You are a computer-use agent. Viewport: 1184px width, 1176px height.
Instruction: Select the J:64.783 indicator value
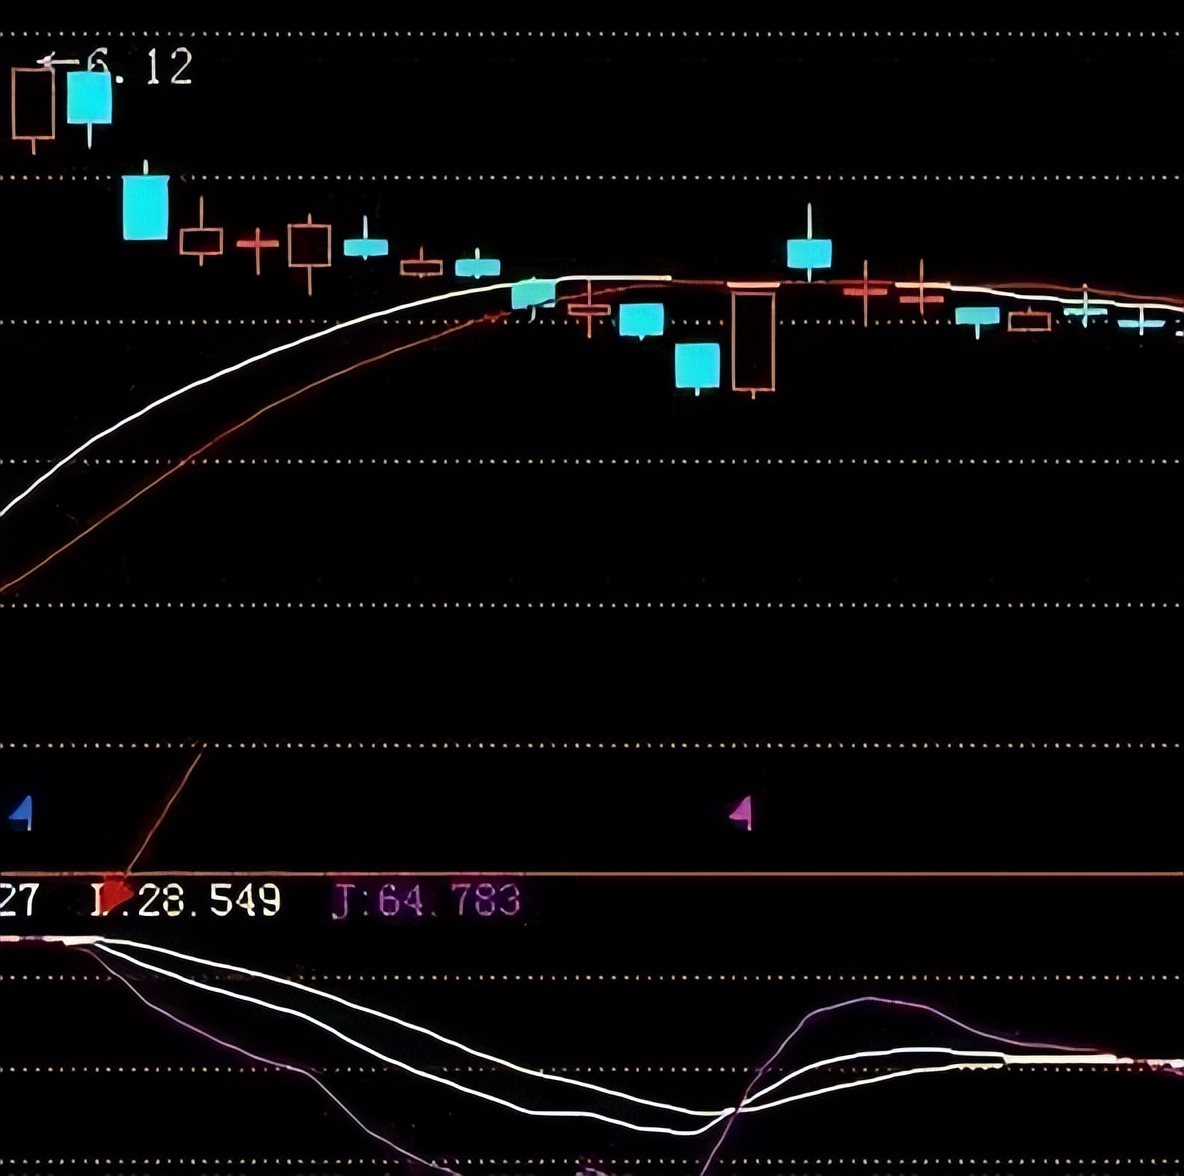[427, 900]
